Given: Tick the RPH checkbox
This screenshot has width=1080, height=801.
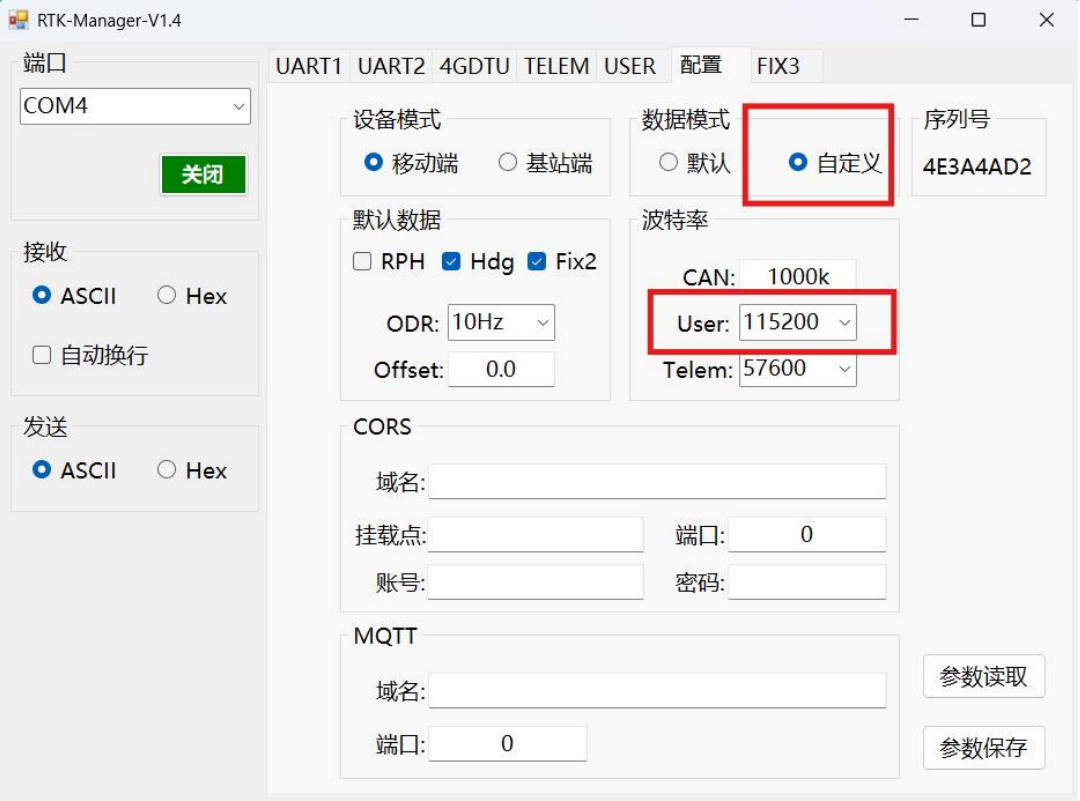Looking at the screenshot, I should (x=389, y=262).
